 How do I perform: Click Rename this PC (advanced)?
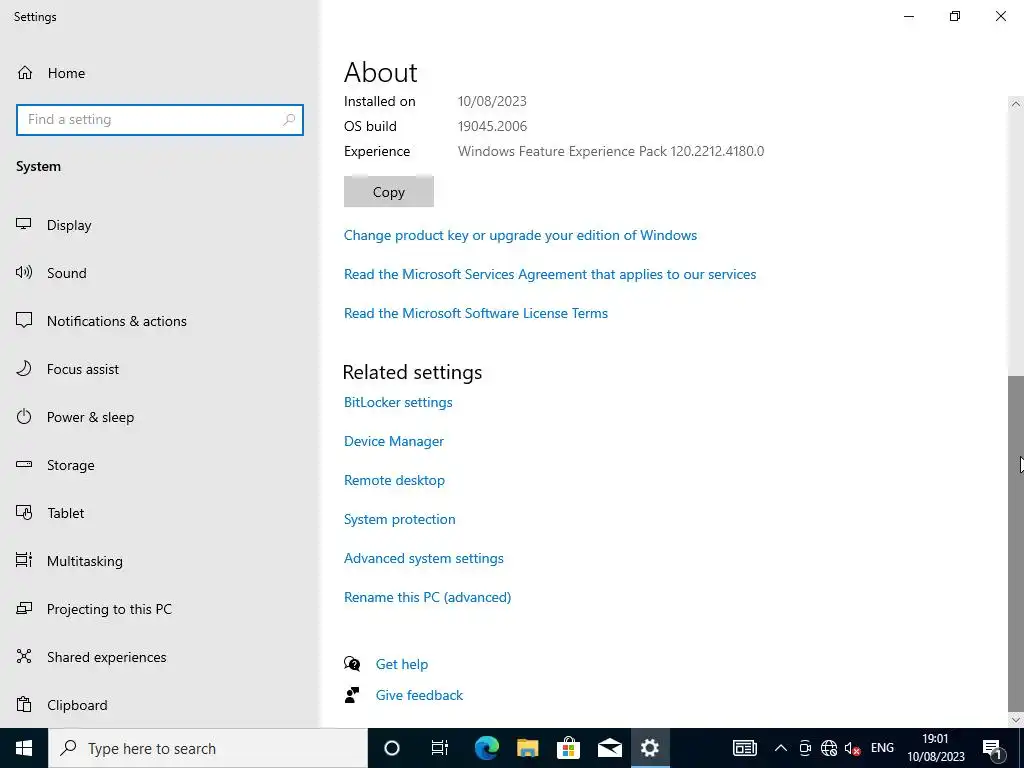click(428, 597)
